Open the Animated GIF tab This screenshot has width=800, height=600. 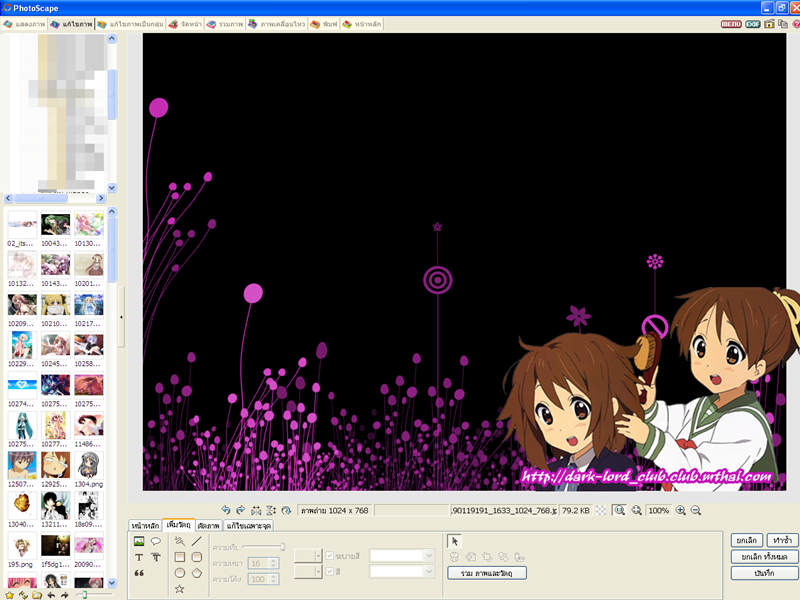click(x=277, y=24)
